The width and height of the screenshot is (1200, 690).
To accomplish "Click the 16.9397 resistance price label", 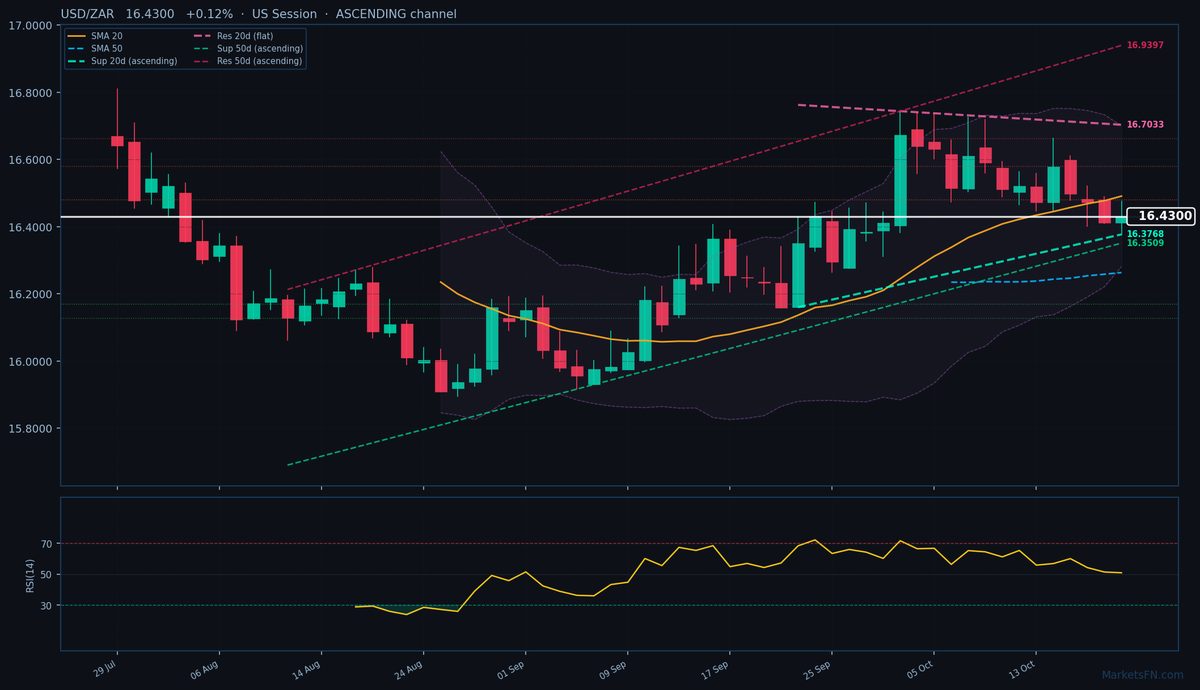I will tap(1145, 46).
